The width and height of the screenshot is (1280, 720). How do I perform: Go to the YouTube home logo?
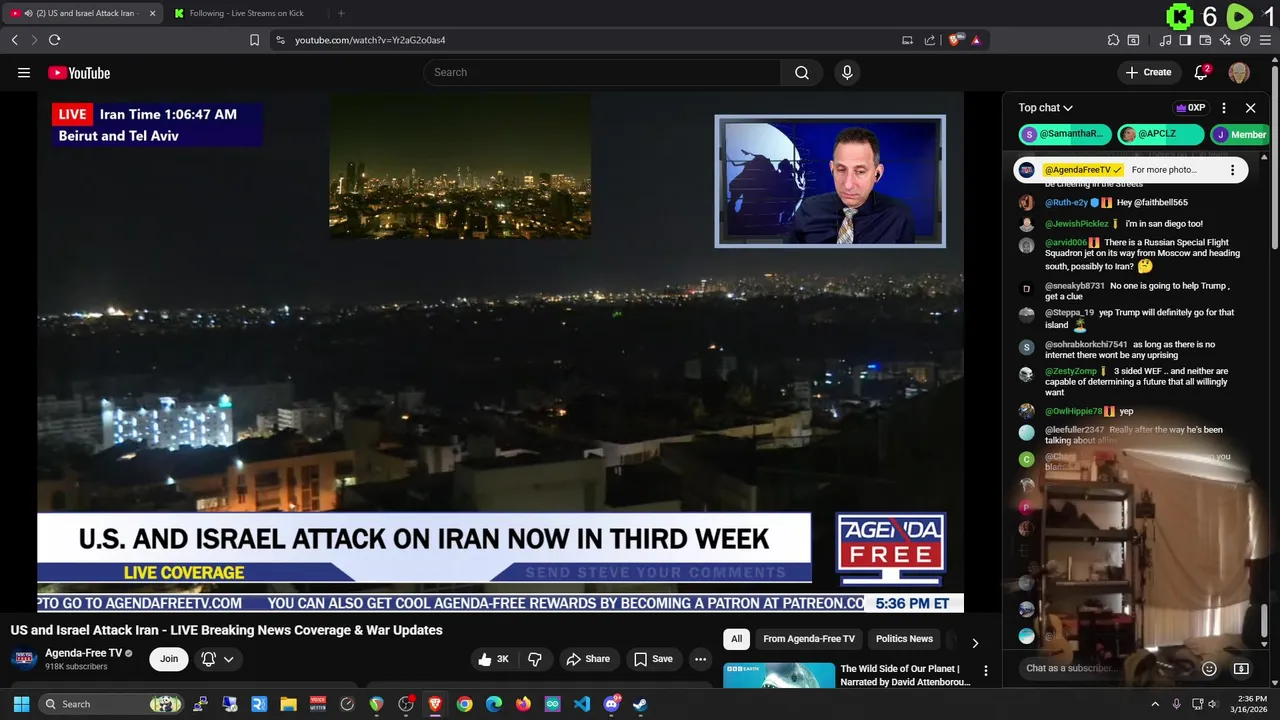click(79, 72)
